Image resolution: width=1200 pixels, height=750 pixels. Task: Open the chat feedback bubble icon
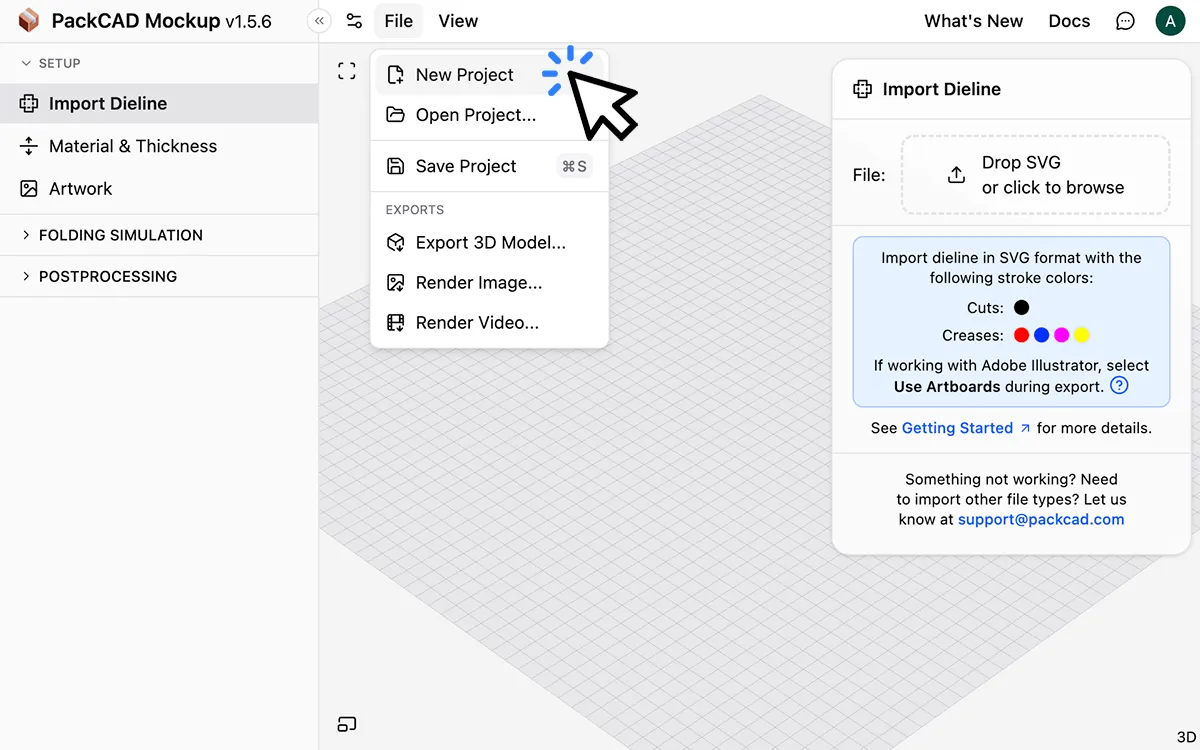[x=1125, y=21]
